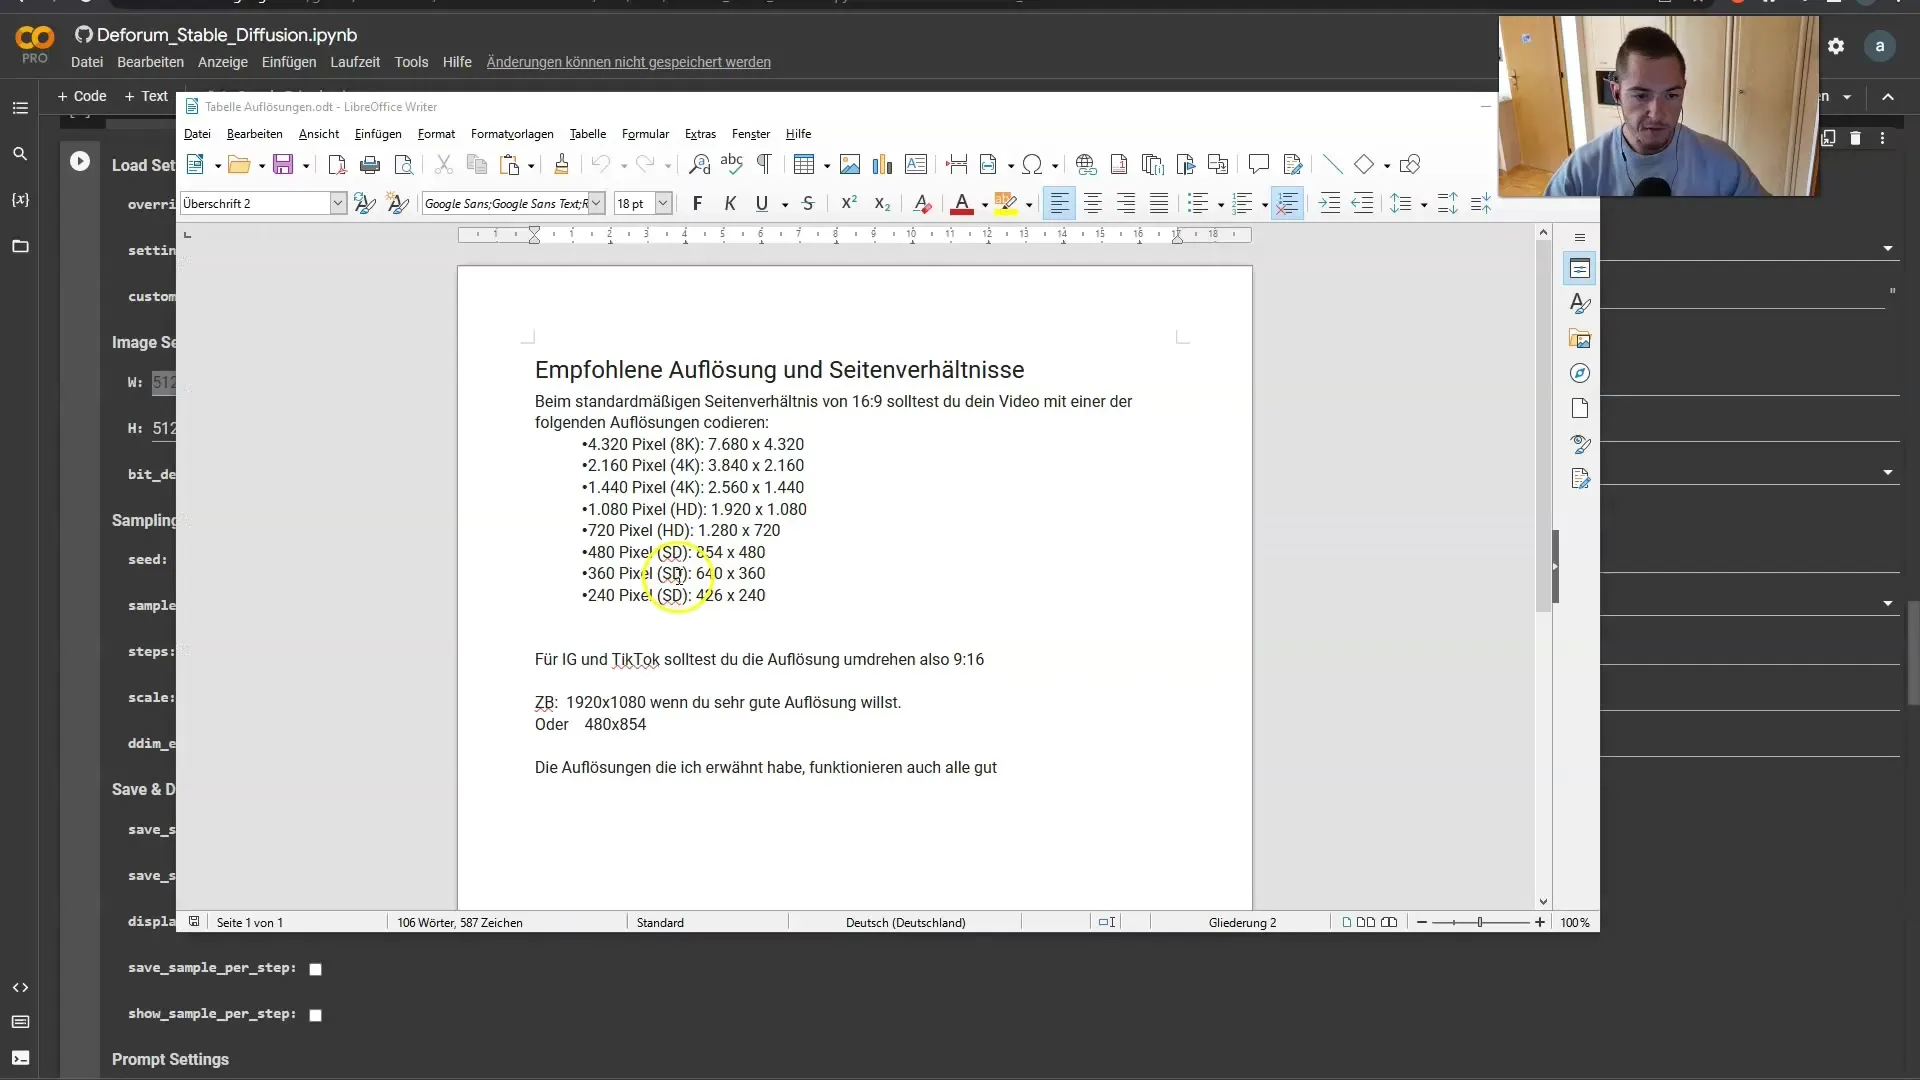Click the Insert Chart icon
Image resolution: width=1920 pixels, height=1080 pixels.
pos(882,165)
